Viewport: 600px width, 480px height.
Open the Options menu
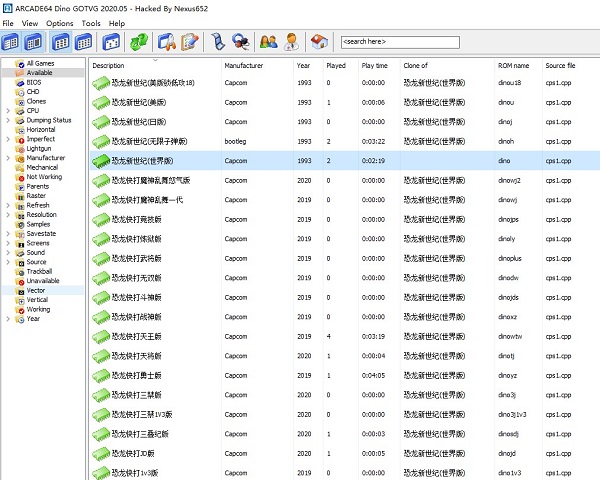(x=59, y=23)
